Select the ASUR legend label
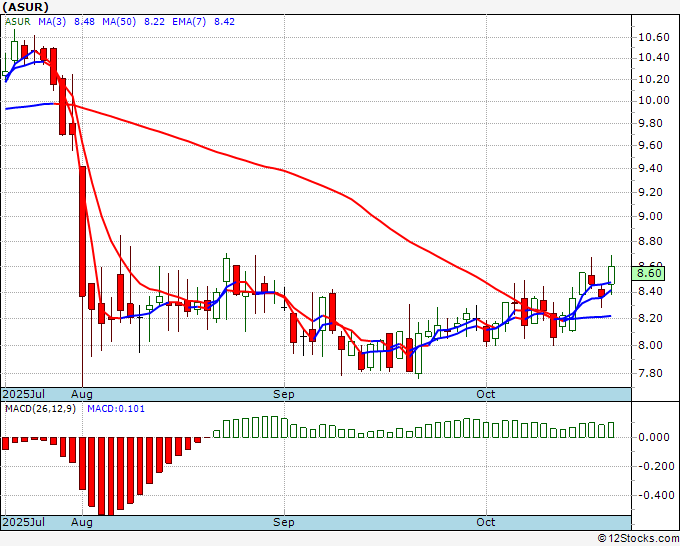The width and height of the screenshot is (680, 546). pos(18,22)
